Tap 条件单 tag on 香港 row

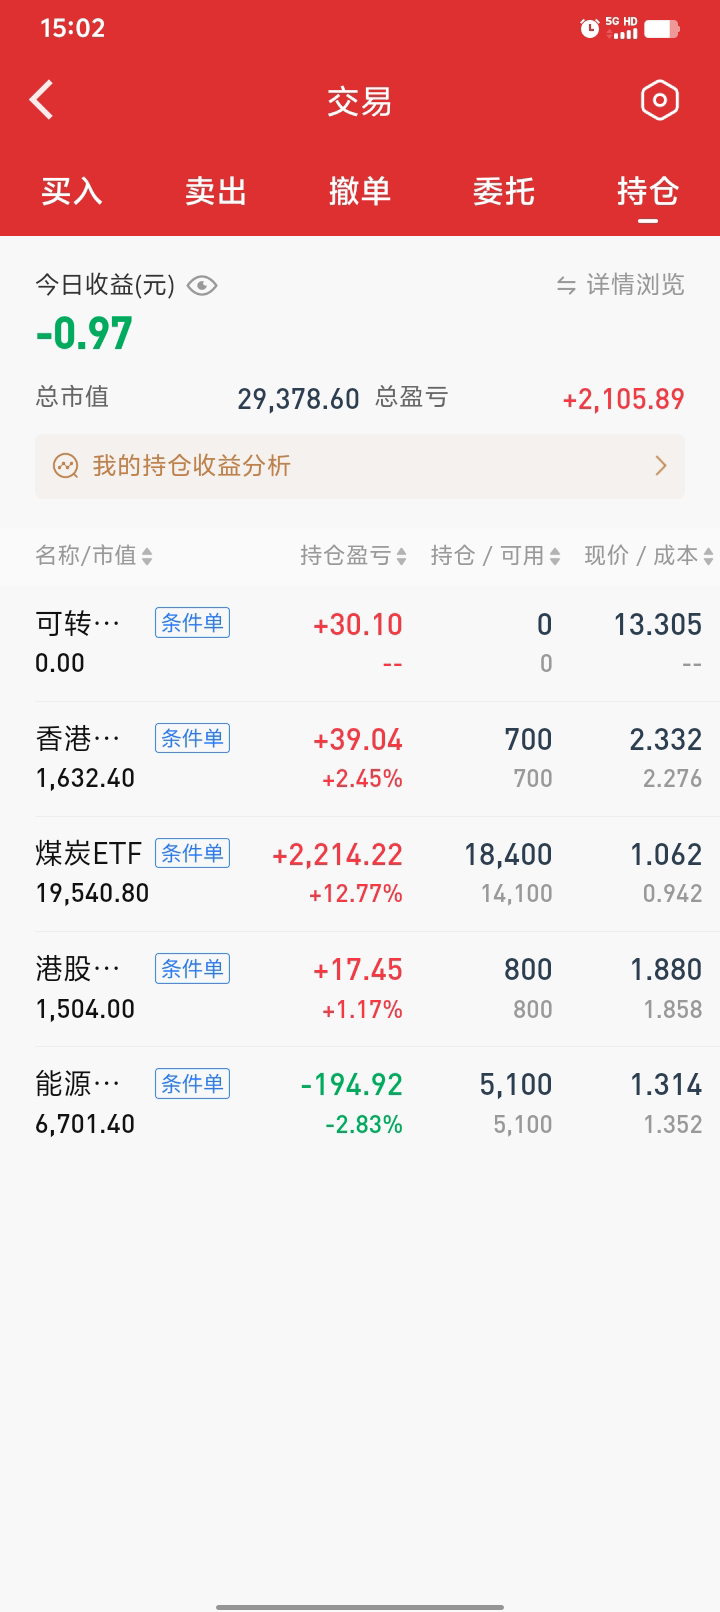[x=192, y=738]
